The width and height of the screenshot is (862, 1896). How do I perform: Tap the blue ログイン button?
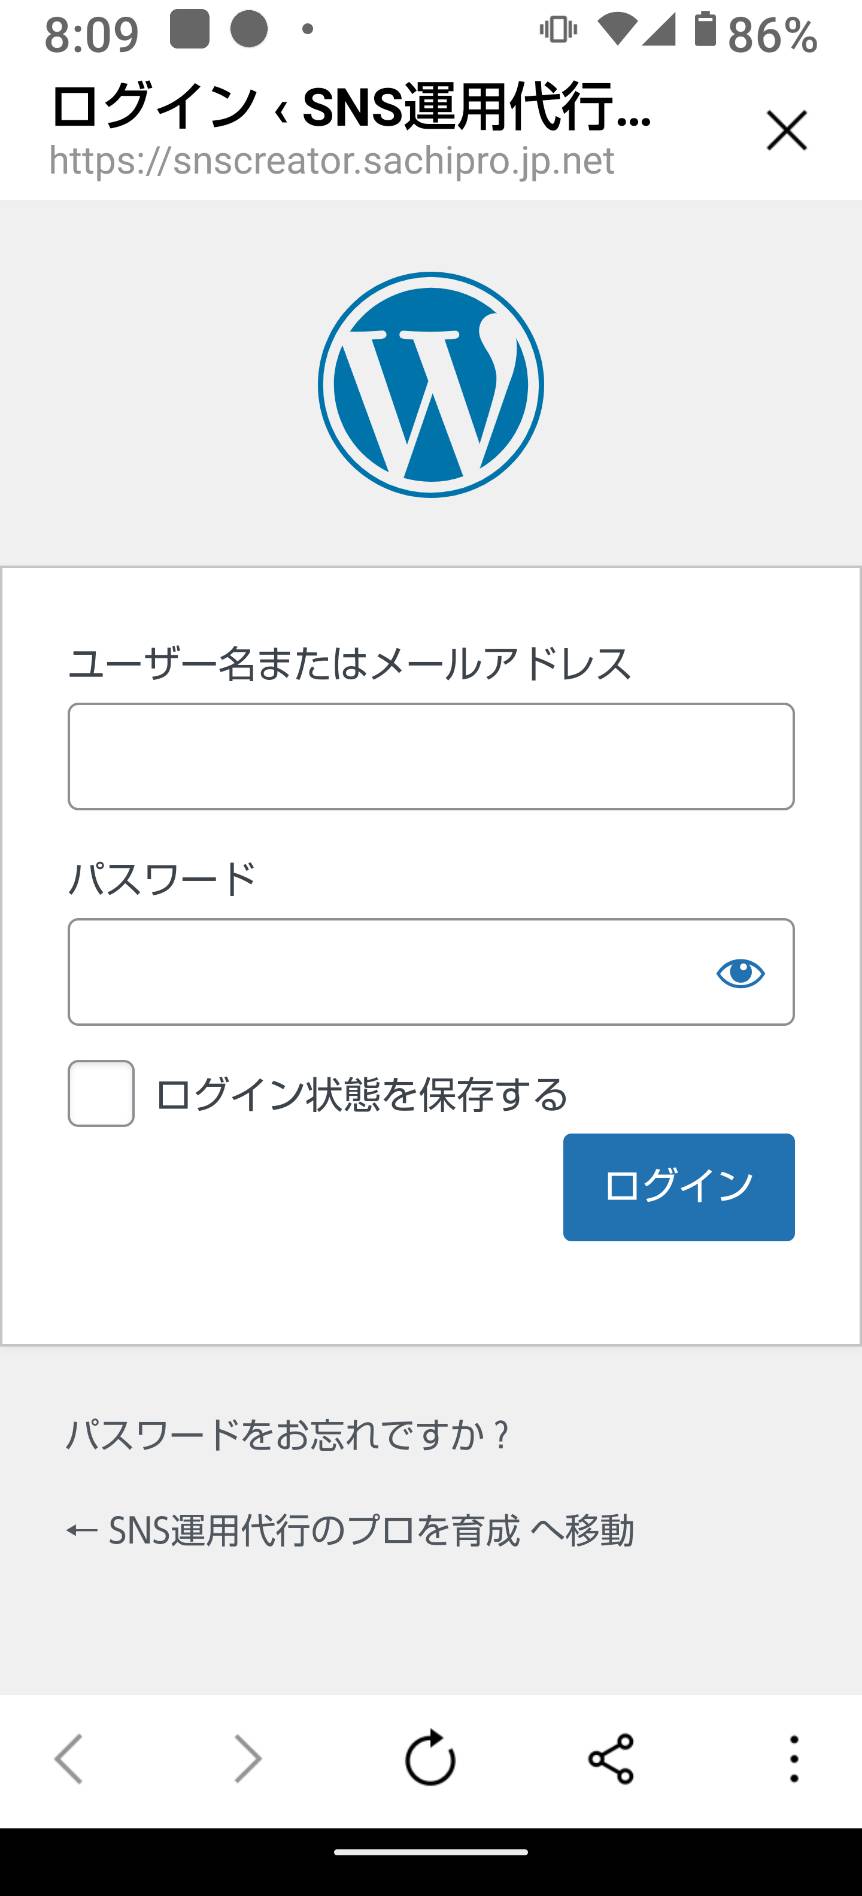point(679,1187)
